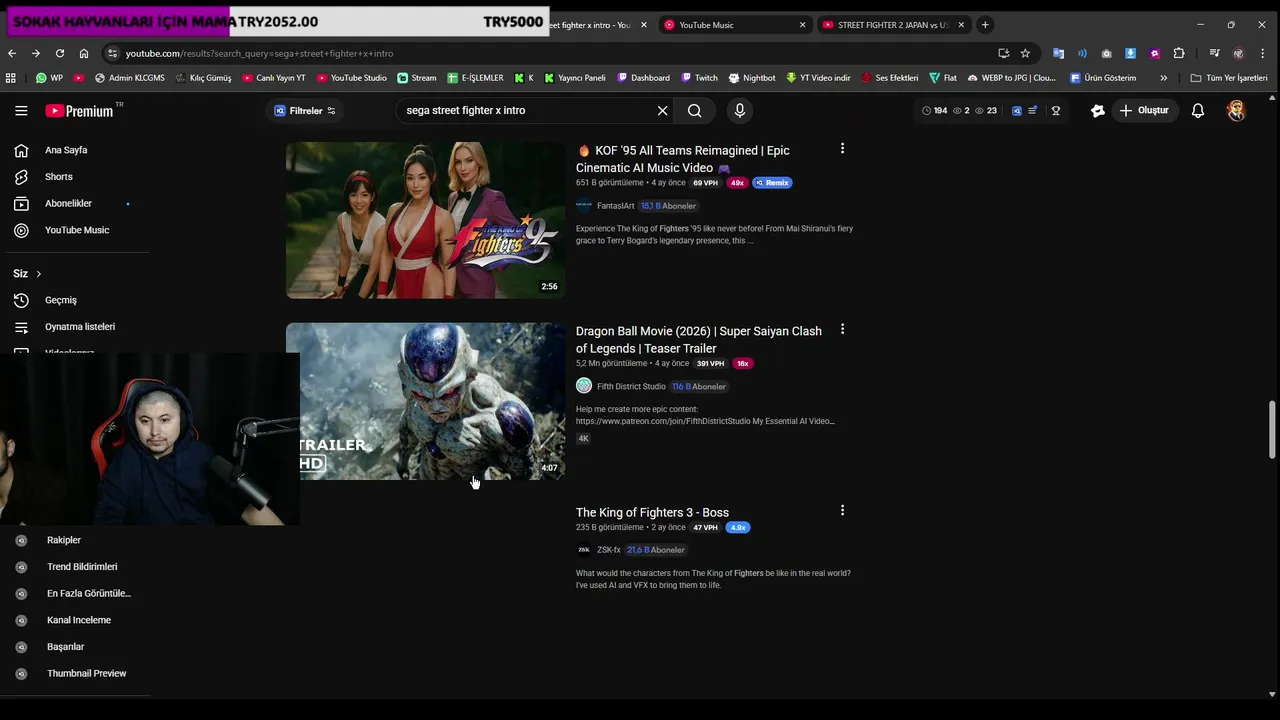Open the YouTube hamburger guide menu

coord(21,111)
